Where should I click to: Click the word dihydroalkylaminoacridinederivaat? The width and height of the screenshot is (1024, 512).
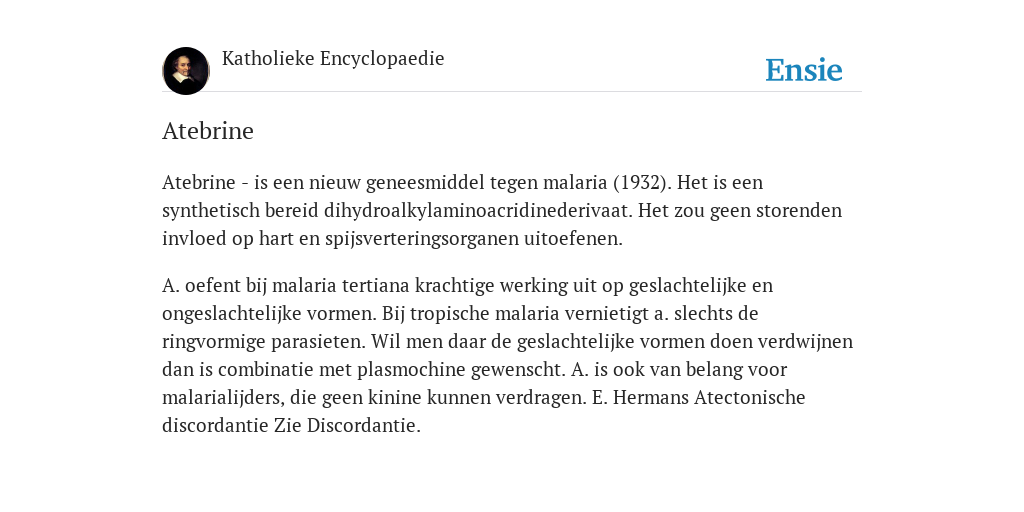pos(478,211)
